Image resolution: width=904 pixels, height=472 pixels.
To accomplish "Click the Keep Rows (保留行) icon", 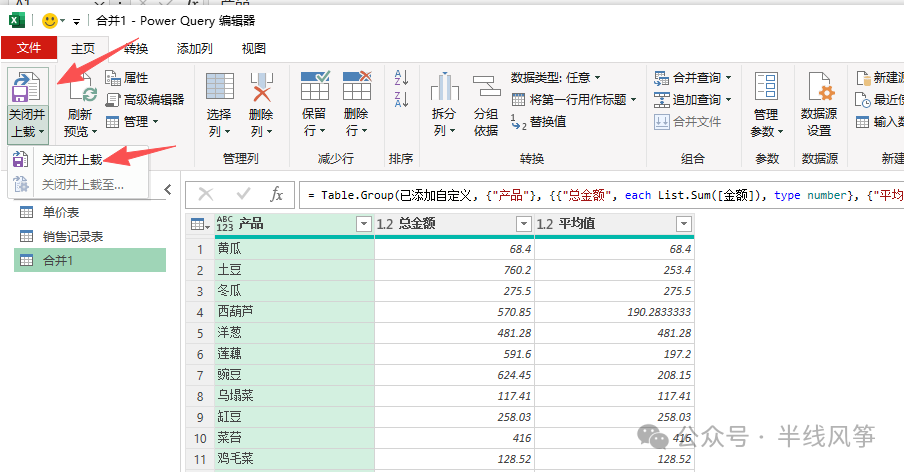I will click(x=315, y=86).
